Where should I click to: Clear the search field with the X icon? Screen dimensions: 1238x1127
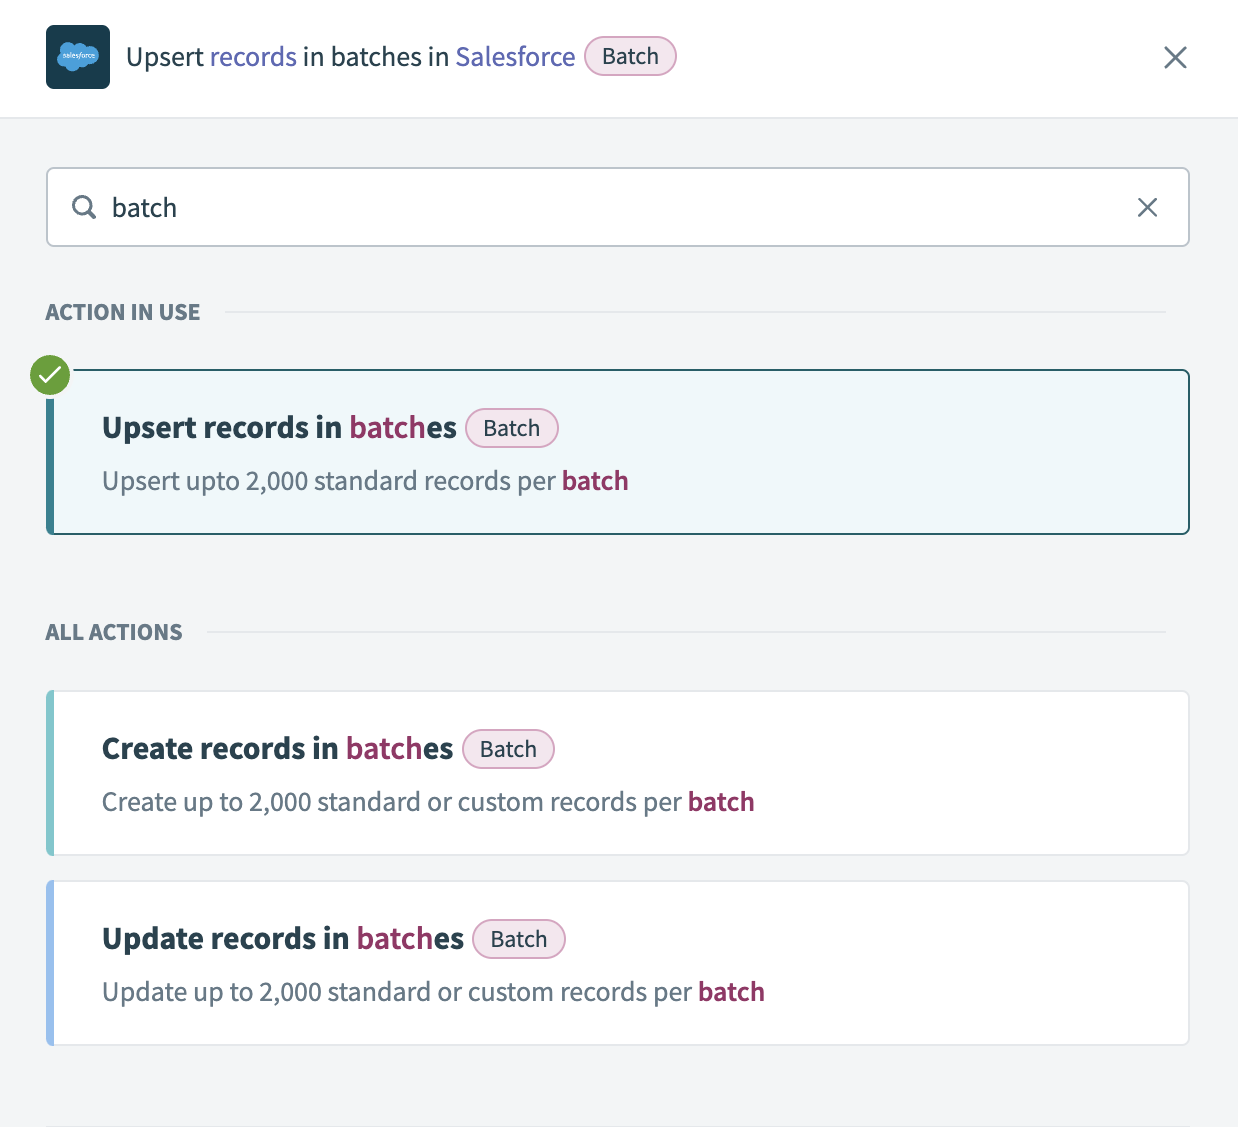point(1147,207)
